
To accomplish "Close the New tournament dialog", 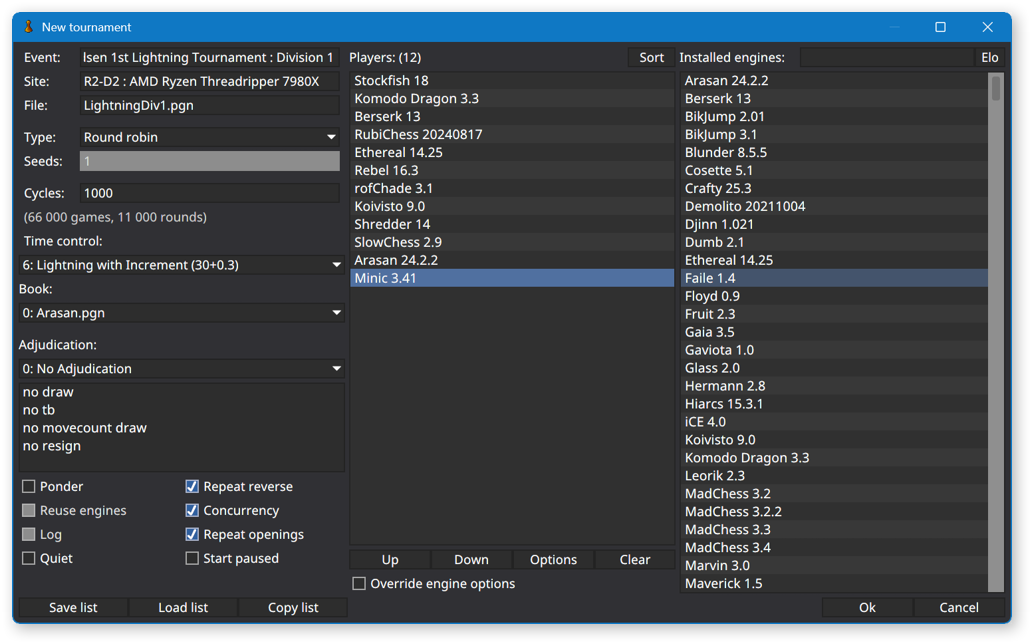I will point(987,27).
